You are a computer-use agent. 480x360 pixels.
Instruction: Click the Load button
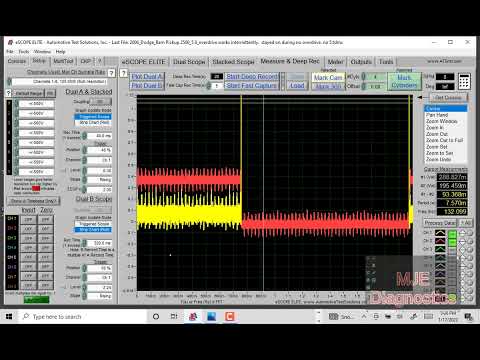click(x=297, y=86)
